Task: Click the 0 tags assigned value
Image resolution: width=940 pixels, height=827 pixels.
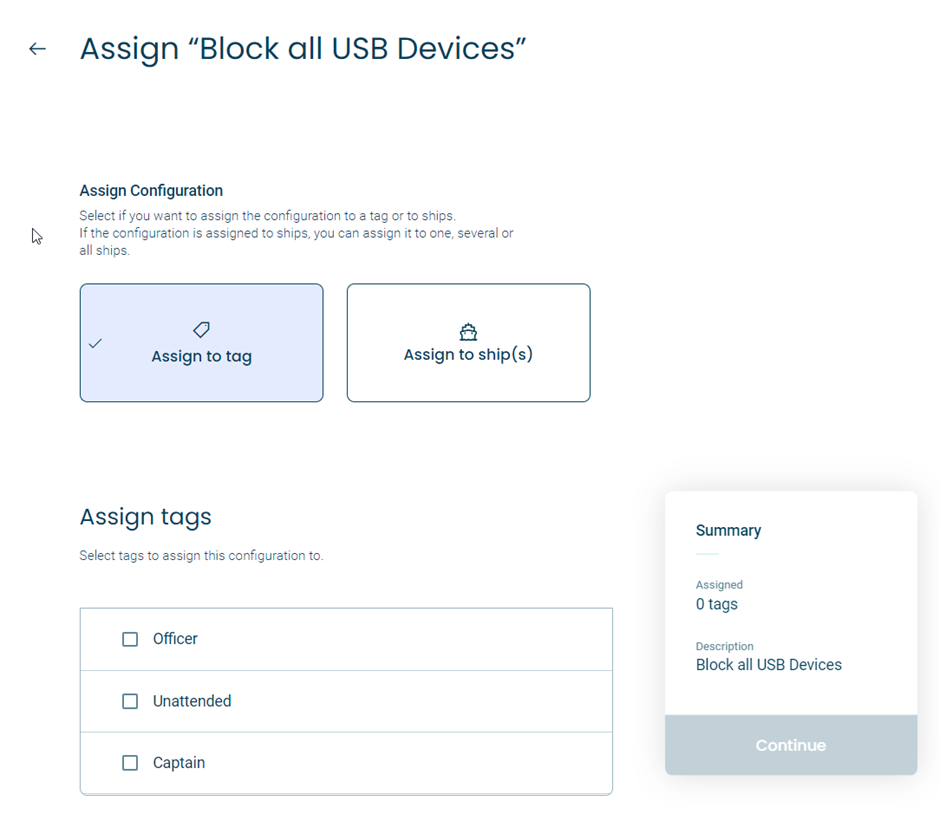Action: (x=716, y=604)
